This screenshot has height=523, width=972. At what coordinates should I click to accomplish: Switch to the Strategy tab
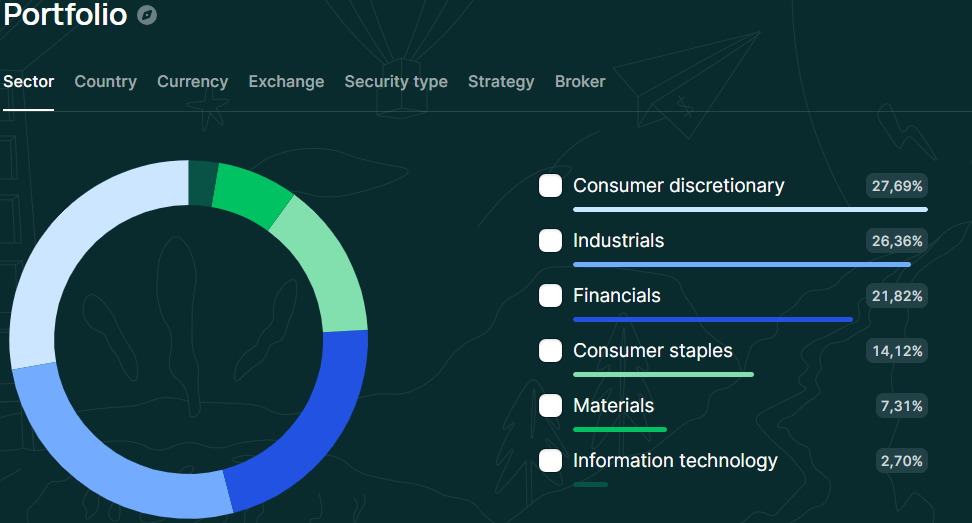click(501, 82)
